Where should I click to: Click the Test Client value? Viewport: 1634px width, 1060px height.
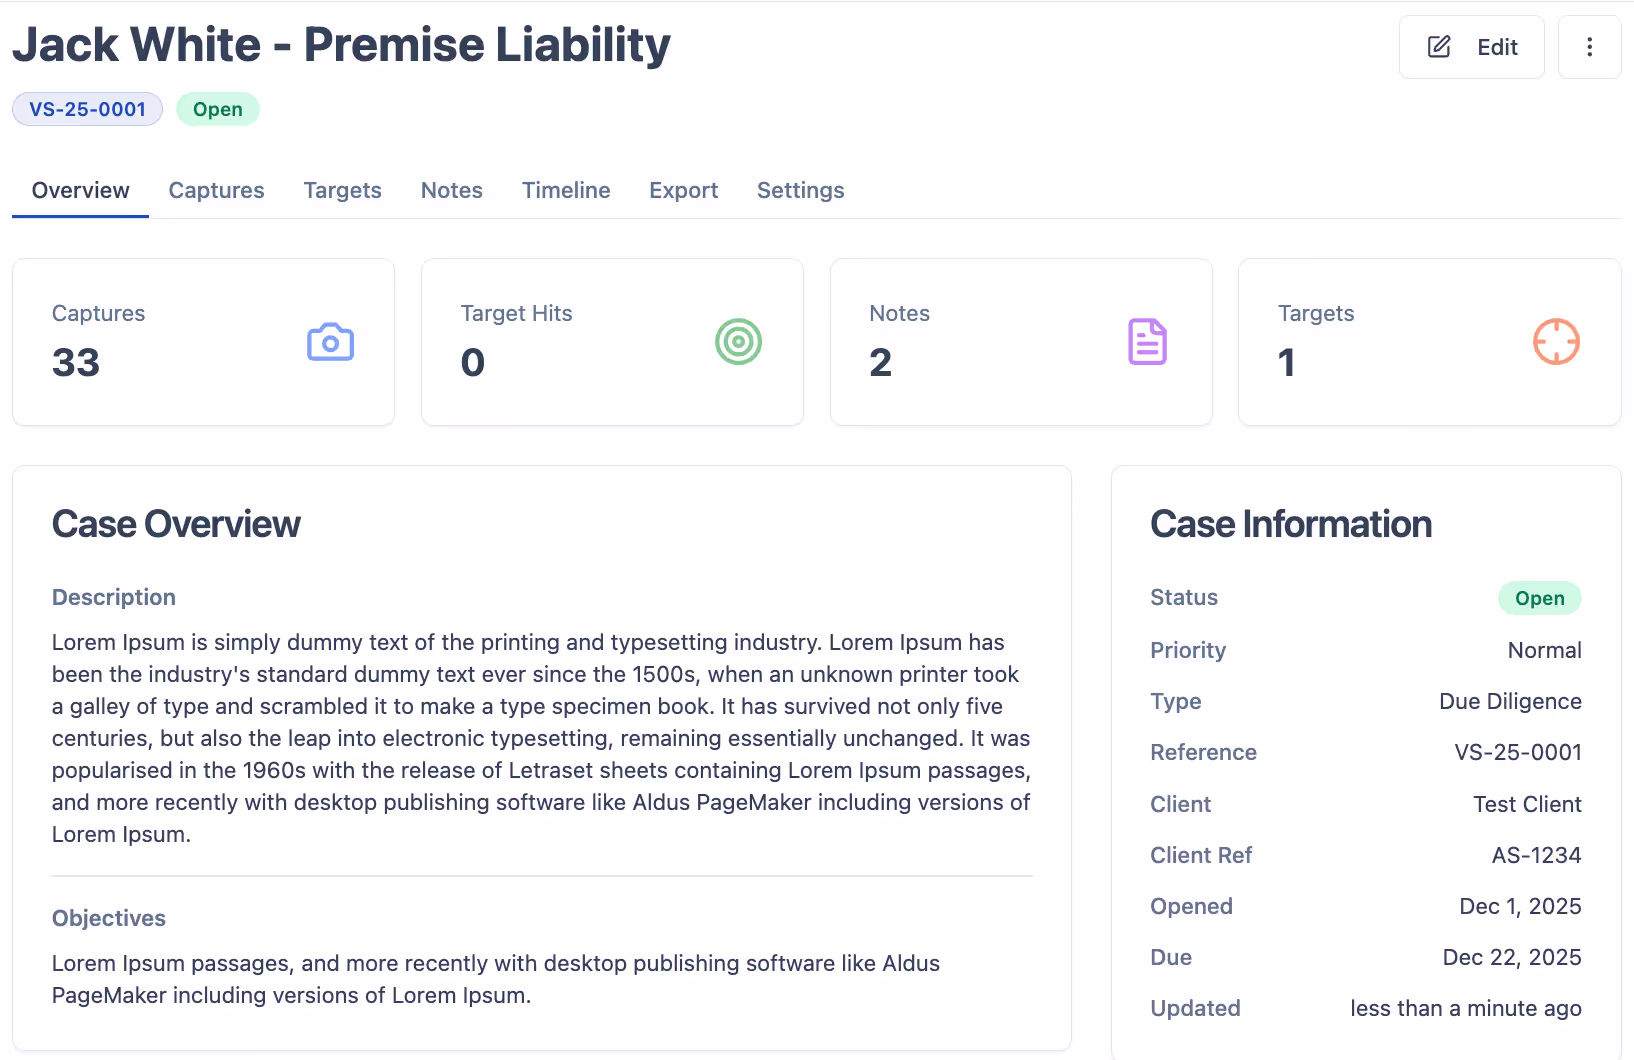1526,804
